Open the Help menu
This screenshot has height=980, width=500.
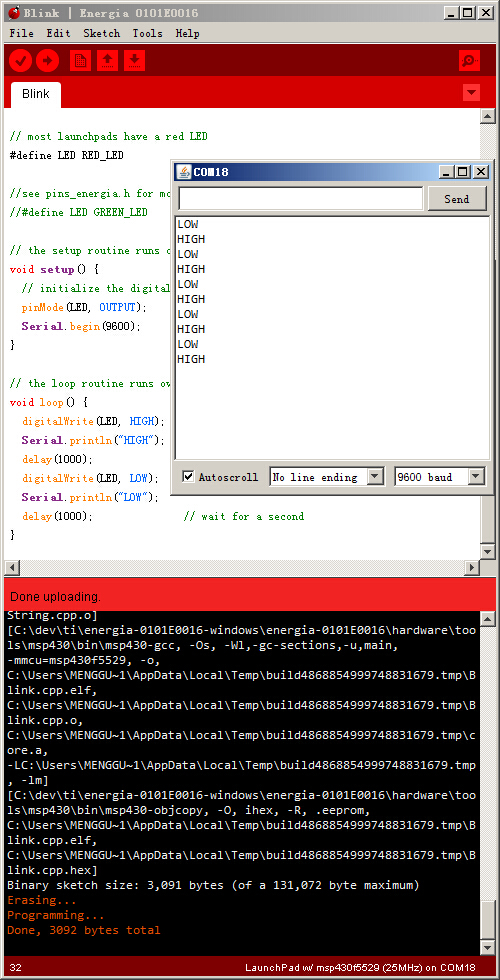[x=188, y=33]
